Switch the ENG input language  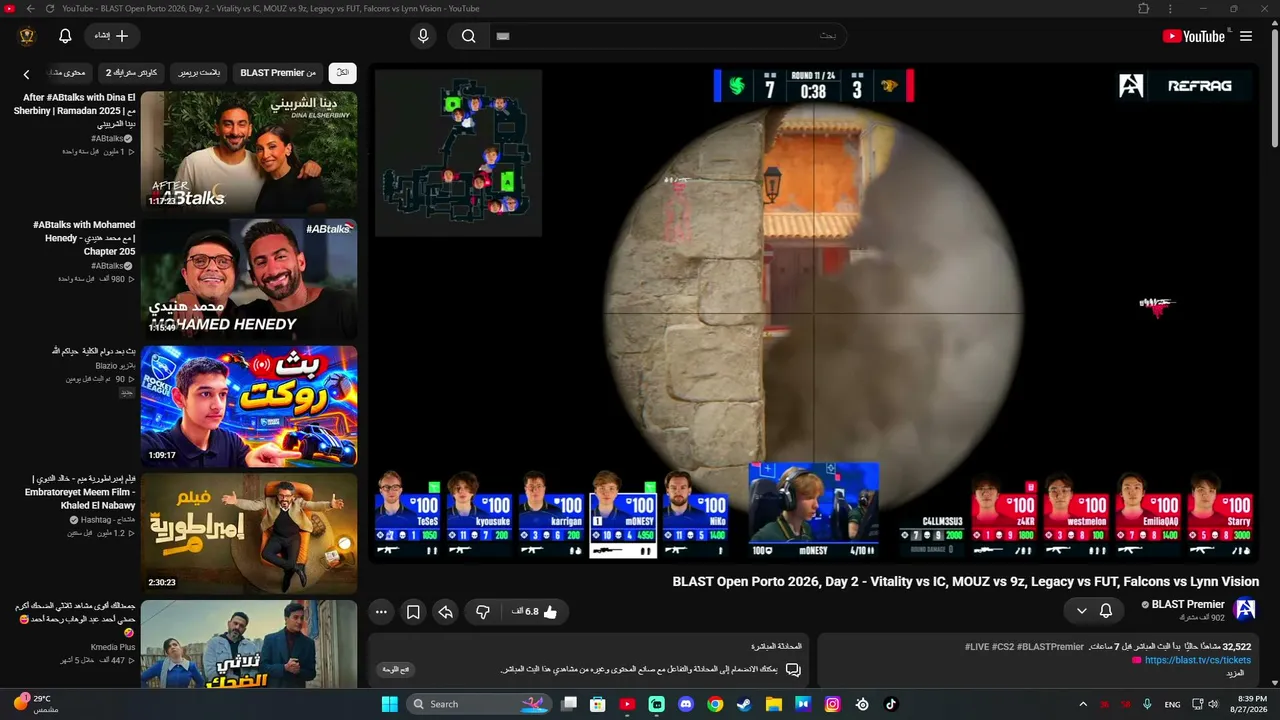click(1172, 704)
